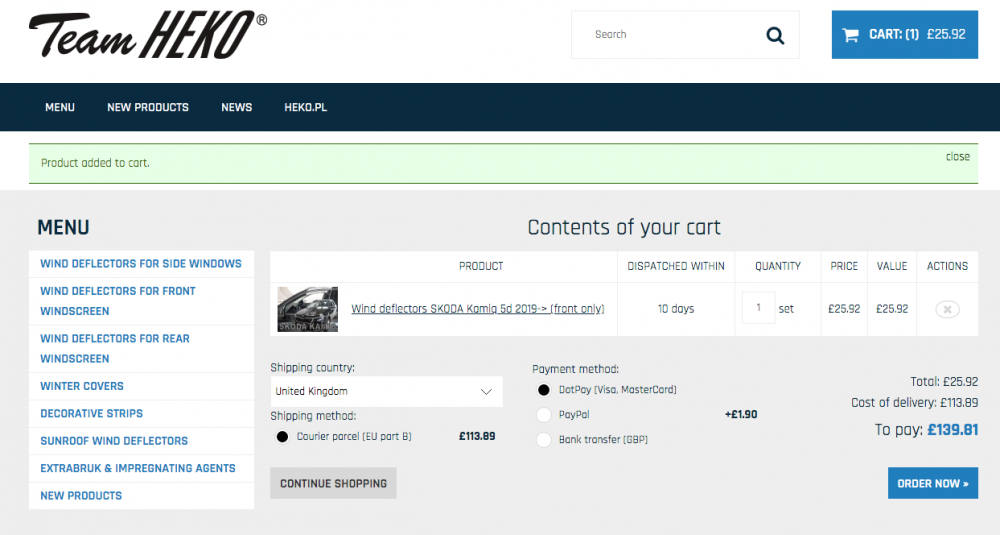Click the PRODUCT column header
The height and width of the screenshot is (535, 1000).
[x=481, y=267]
